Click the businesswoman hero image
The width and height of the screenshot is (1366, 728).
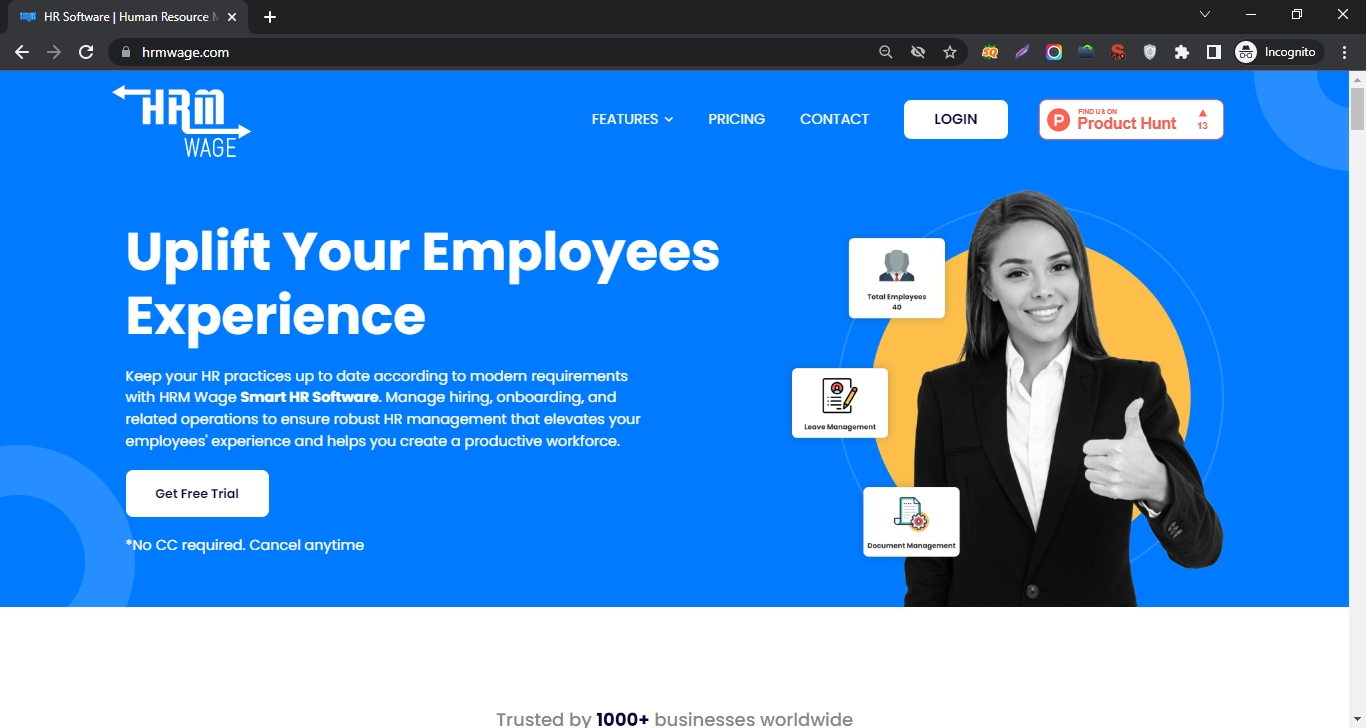click(x=1064, y=398)
